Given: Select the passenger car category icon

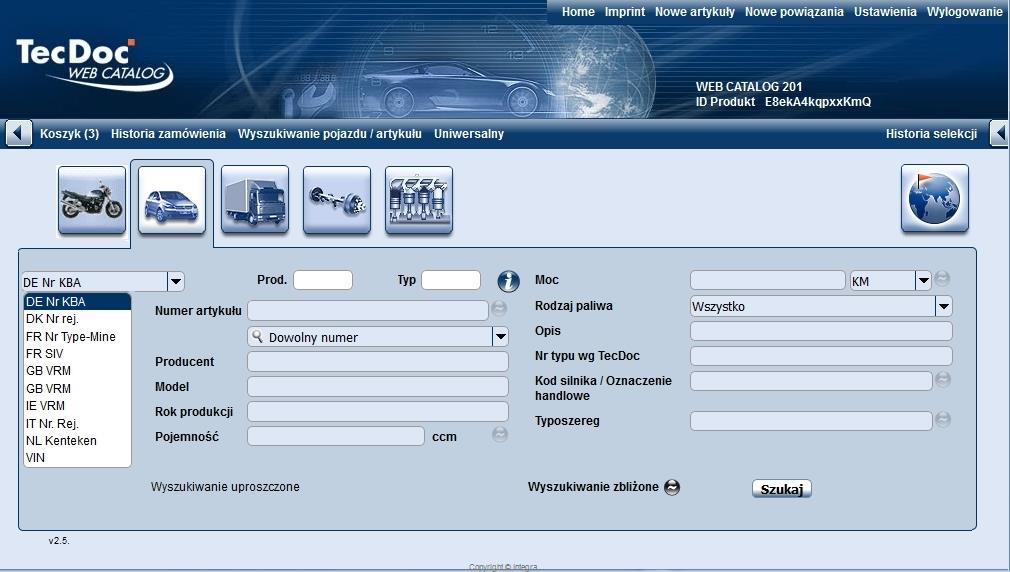Looking at the screenshot, I should [172, 200].
